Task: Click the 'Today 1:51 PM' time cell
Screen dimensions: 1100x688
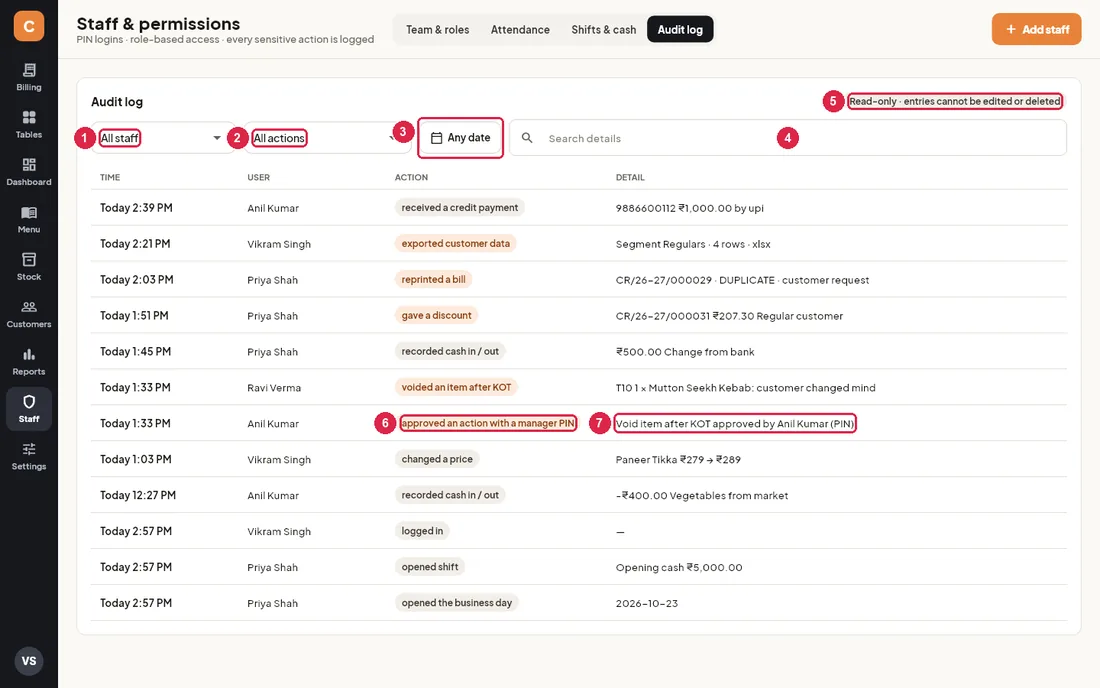Action: (x=134, y=316)
